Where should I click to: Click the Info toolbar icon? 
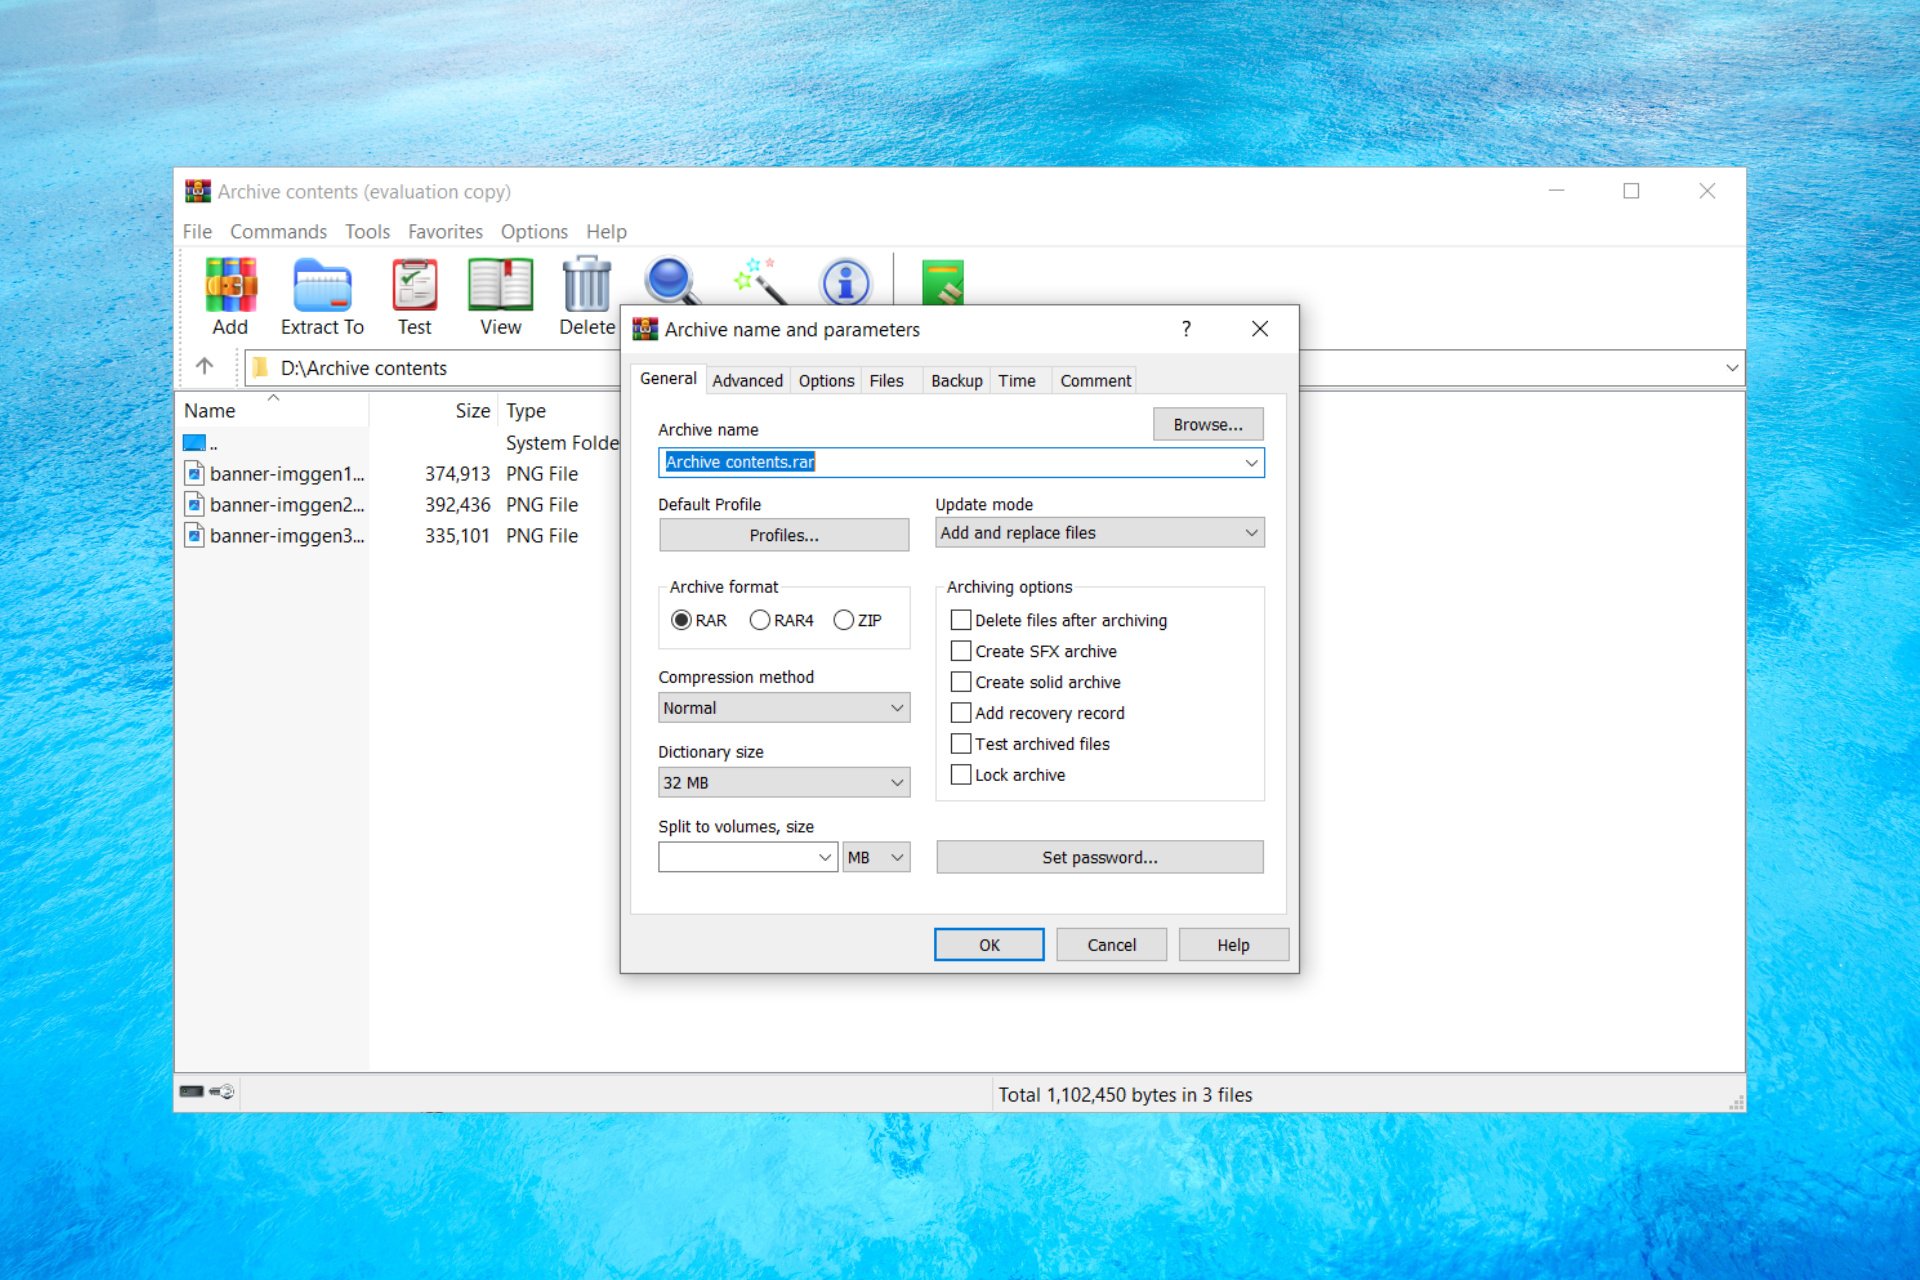point(845,285)
